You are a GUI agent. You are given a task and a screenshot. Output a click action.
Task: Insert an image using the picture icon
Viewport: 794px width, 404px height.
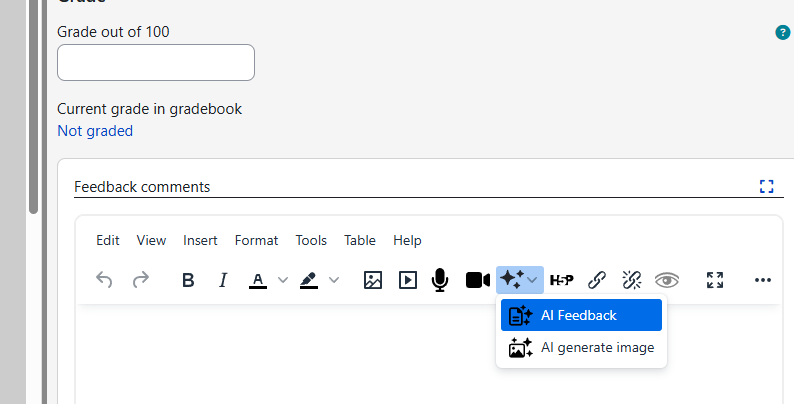tap(373, 280)
